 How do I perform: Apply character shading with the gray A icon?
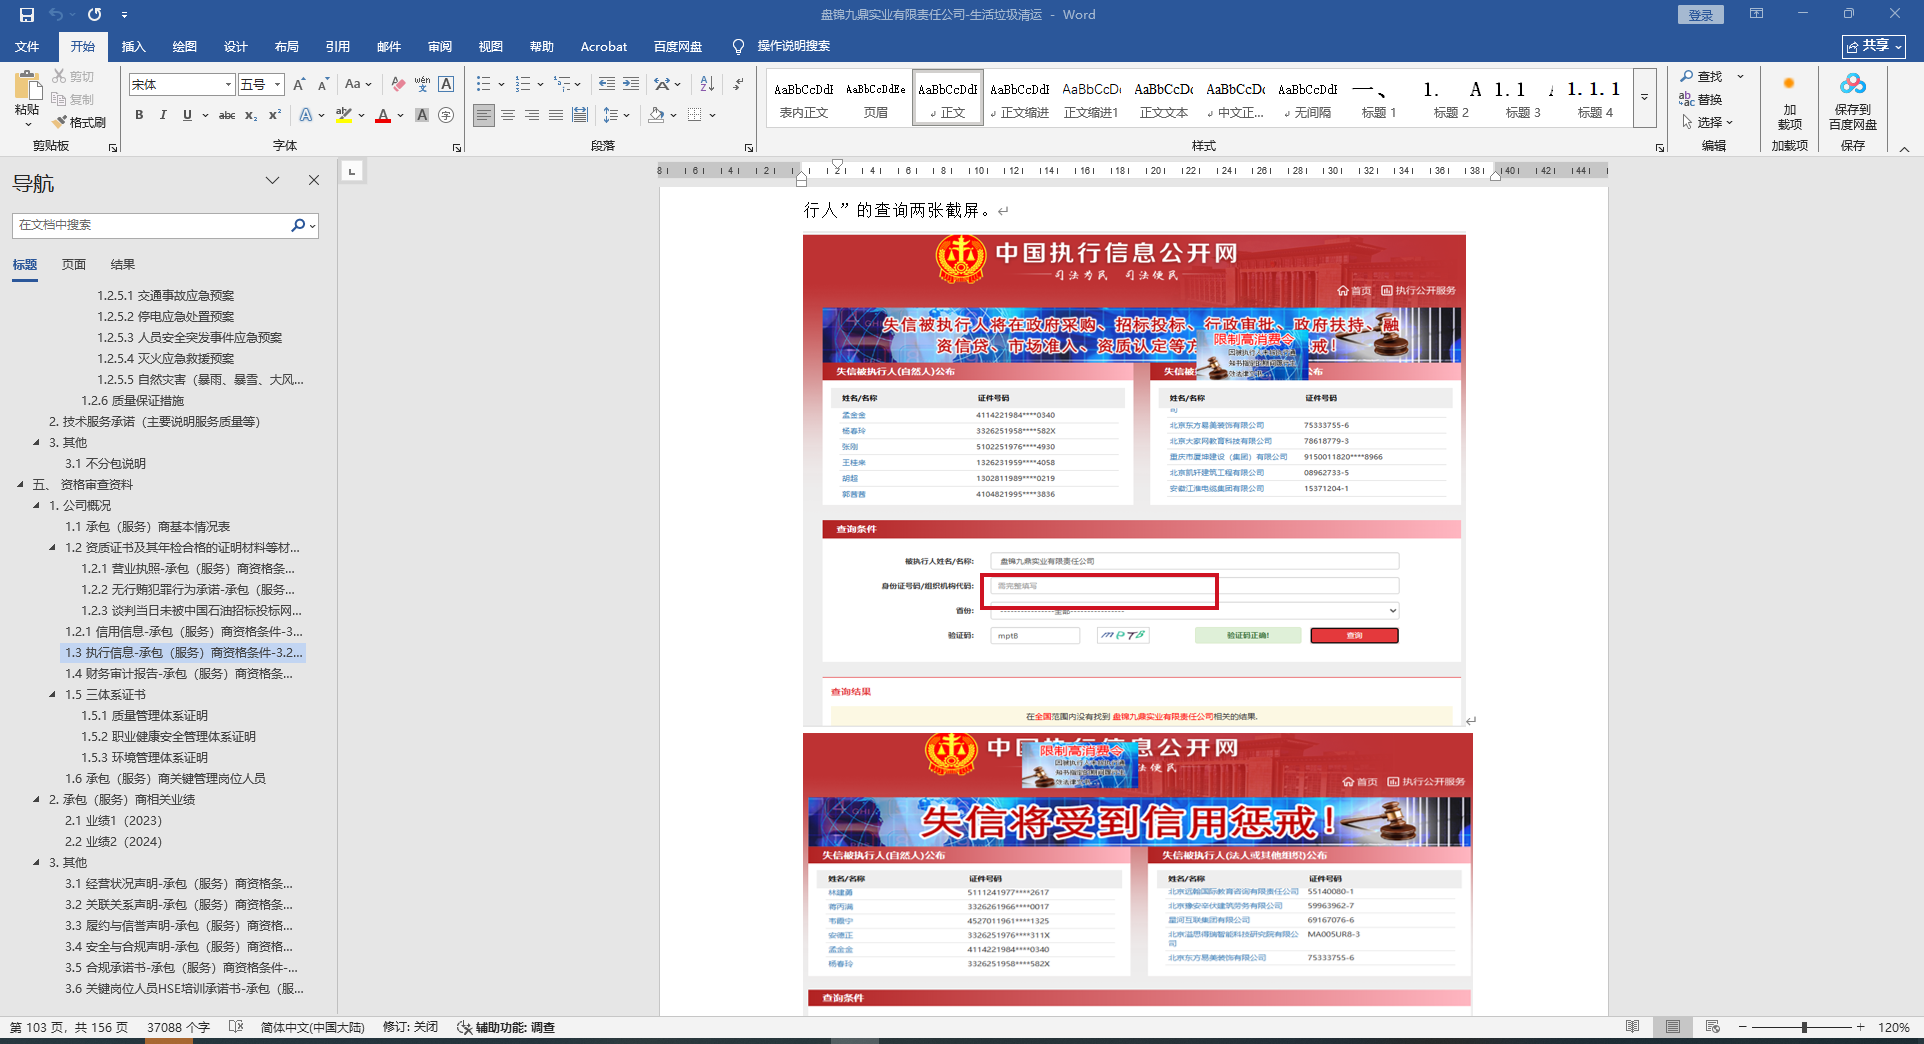point(422,115)
